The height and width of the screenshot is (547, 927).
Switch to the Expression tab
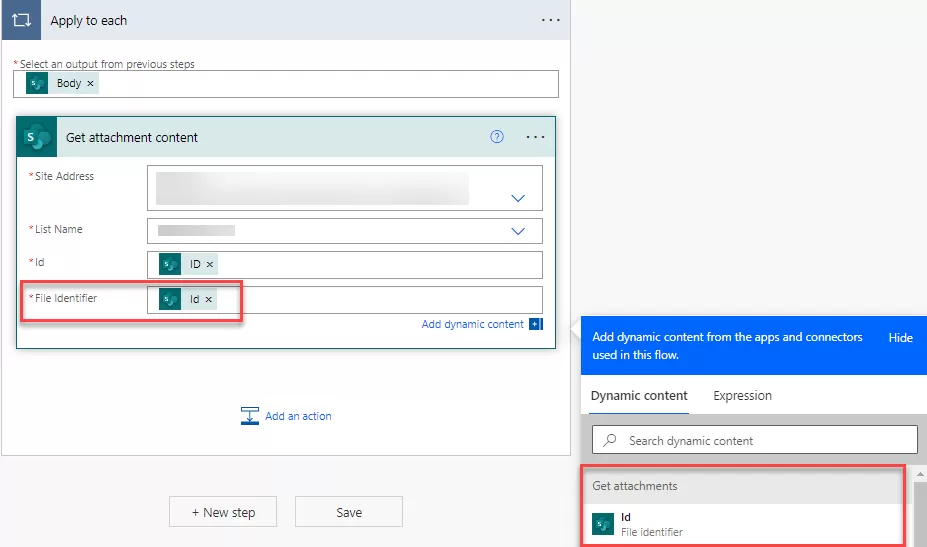(x=742, y=396)
